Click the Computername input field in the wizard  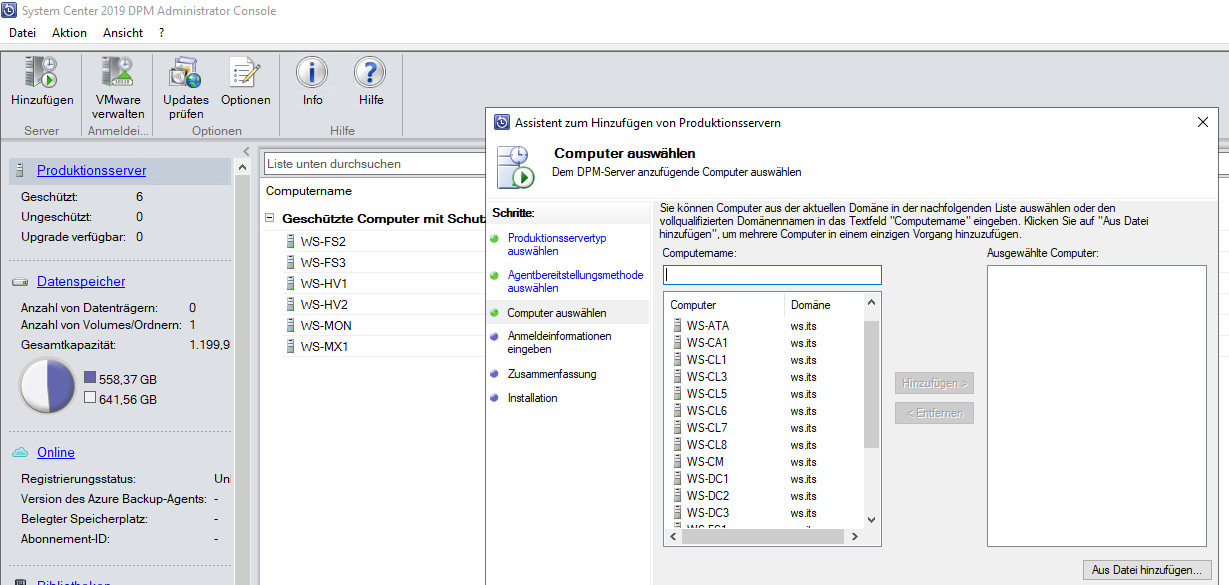tap(772, 275)
